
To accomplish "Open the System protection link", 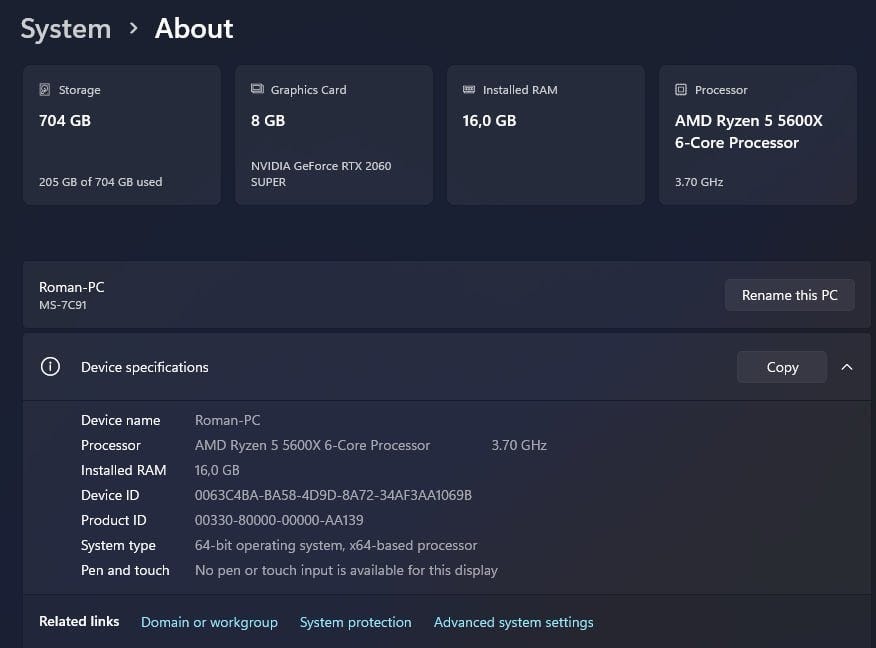I will tap(355, 622).
